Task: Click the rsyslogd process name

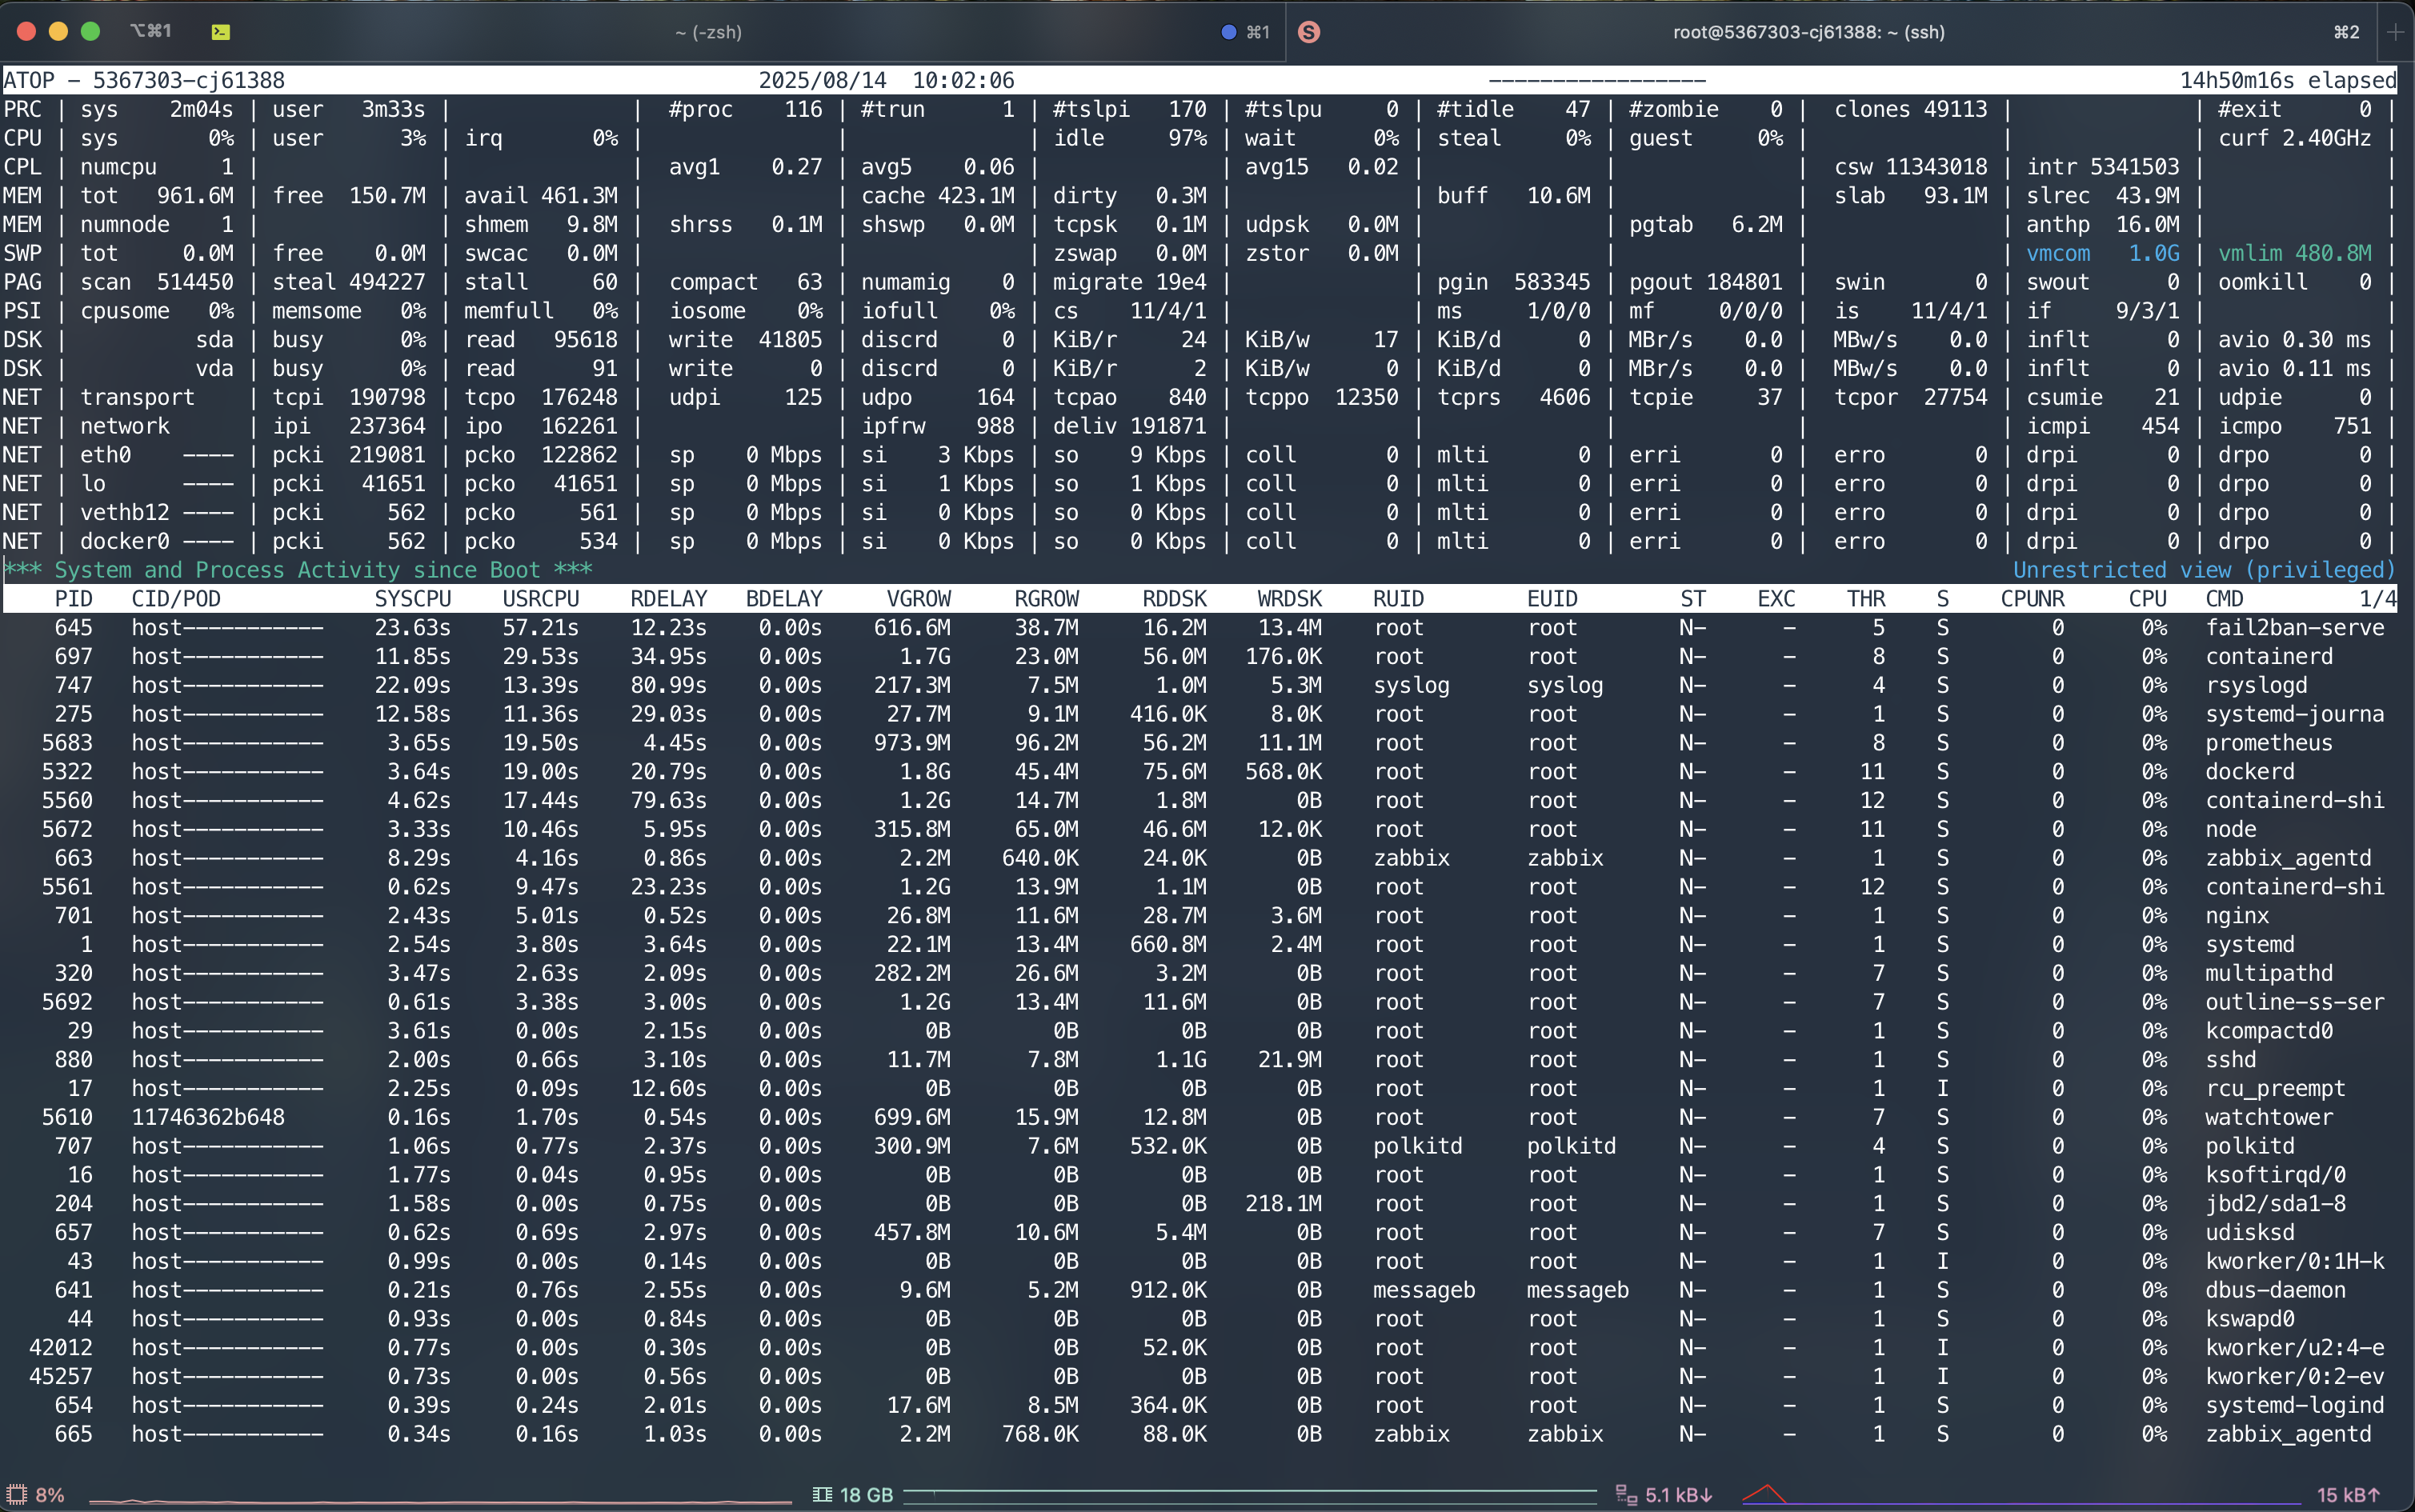Action: click(2257, 685)
